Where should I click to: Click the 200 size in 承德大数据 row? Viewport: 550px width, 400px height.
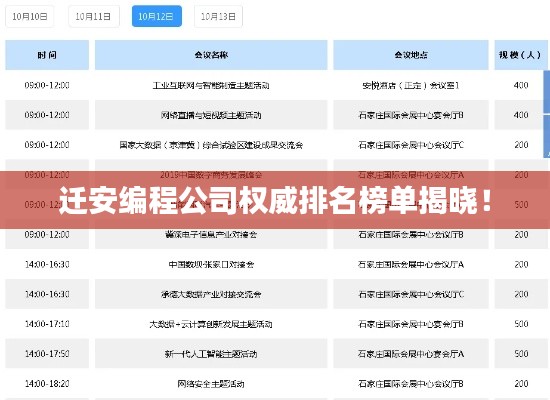(x=521, y=294)
